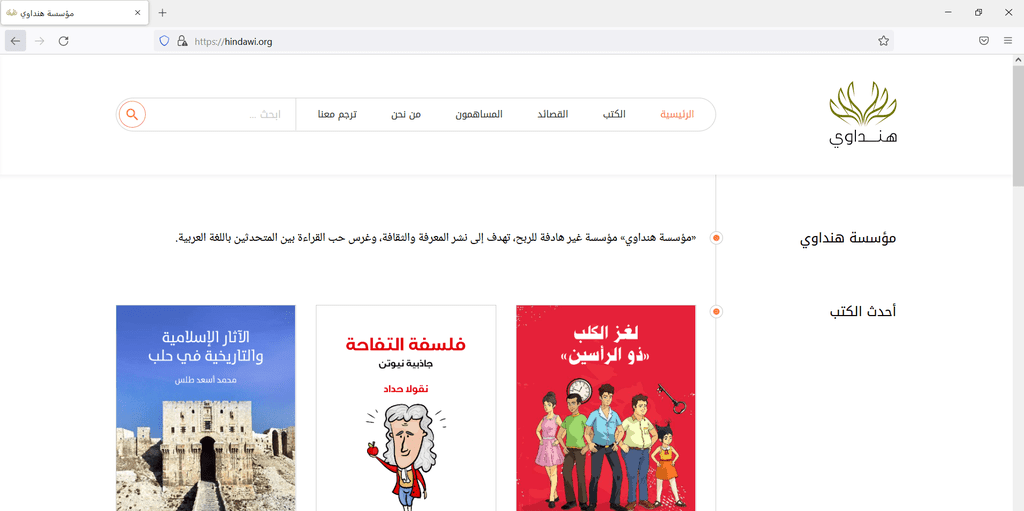Open the الكتب menu item

click(x=614, y=114)
